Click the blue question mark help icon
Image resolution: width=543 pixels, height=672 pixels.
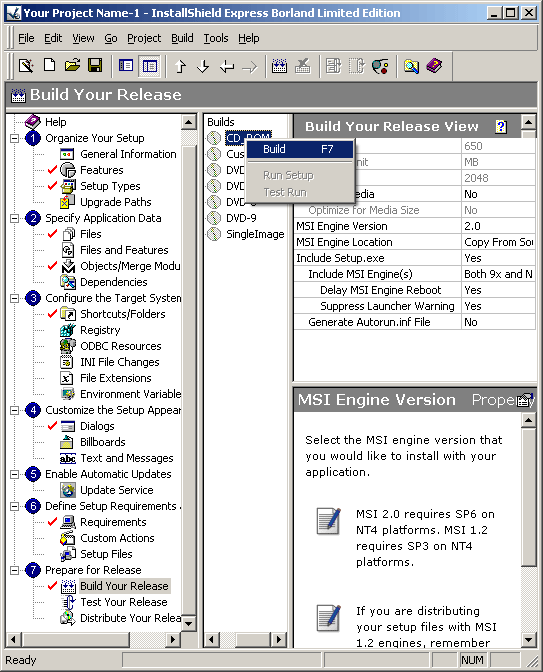click(501, 126)
